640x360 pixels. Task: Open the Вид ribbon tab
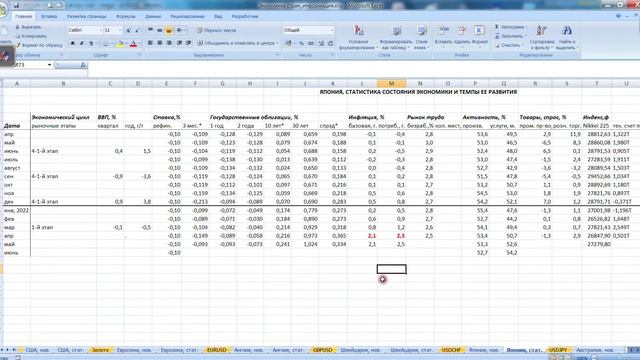click(218, 16)
